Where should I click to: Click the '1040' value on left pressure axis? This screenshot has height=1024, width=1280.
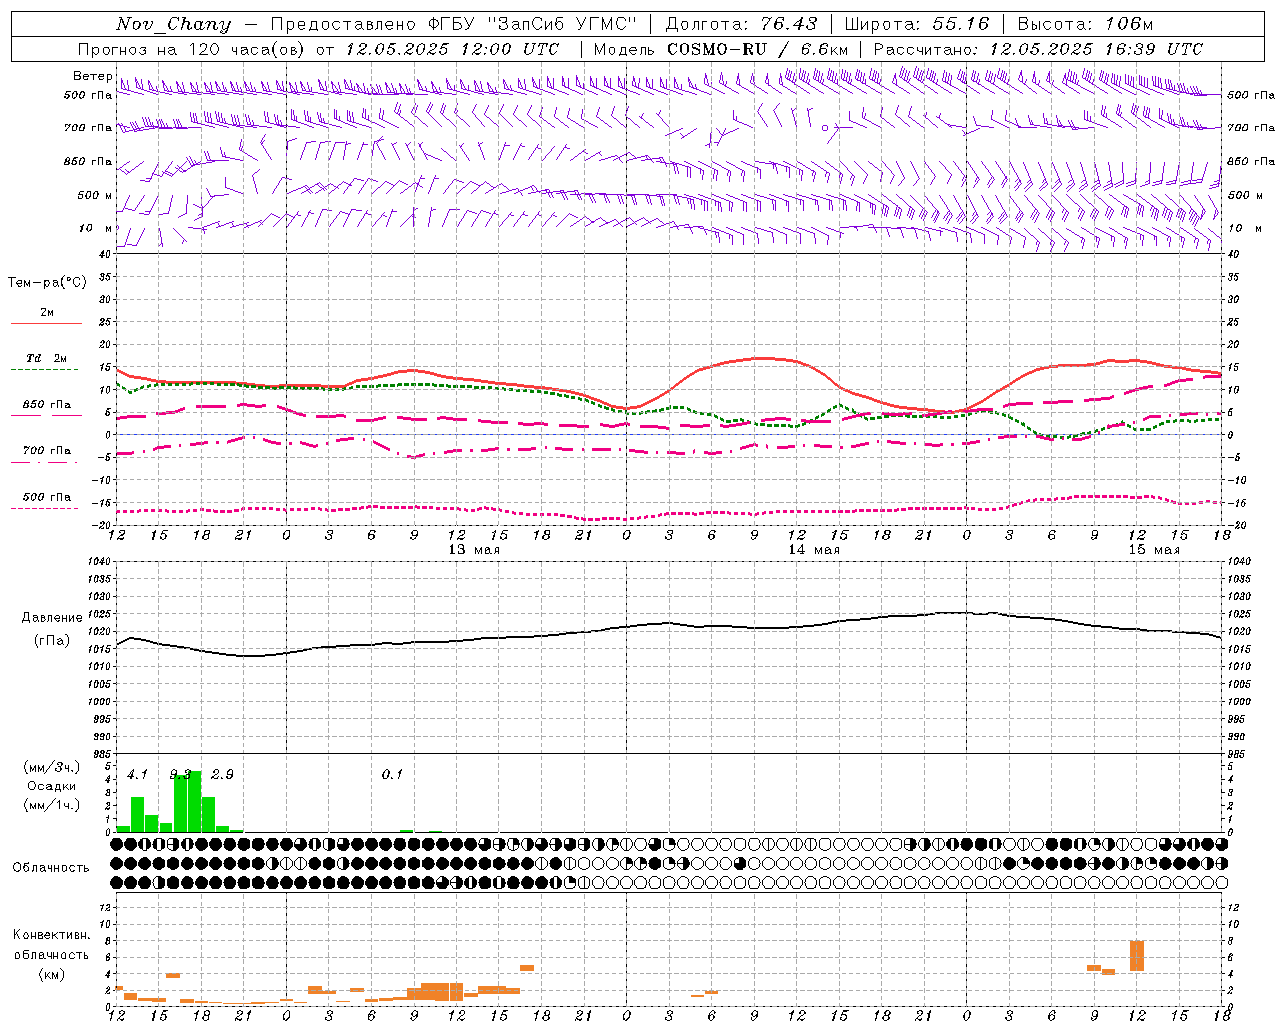pos(97,562)
